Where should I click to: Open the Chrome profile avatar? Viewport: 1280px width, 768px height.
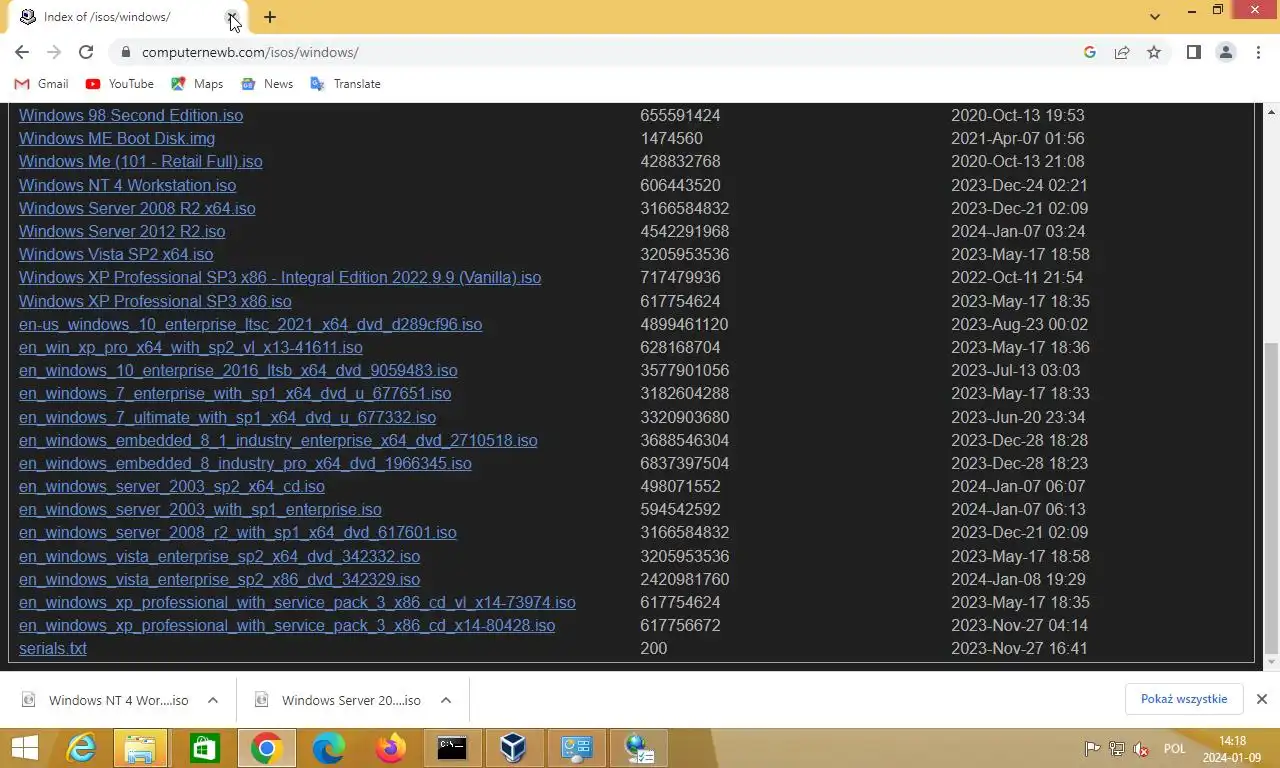(1226, 52)
